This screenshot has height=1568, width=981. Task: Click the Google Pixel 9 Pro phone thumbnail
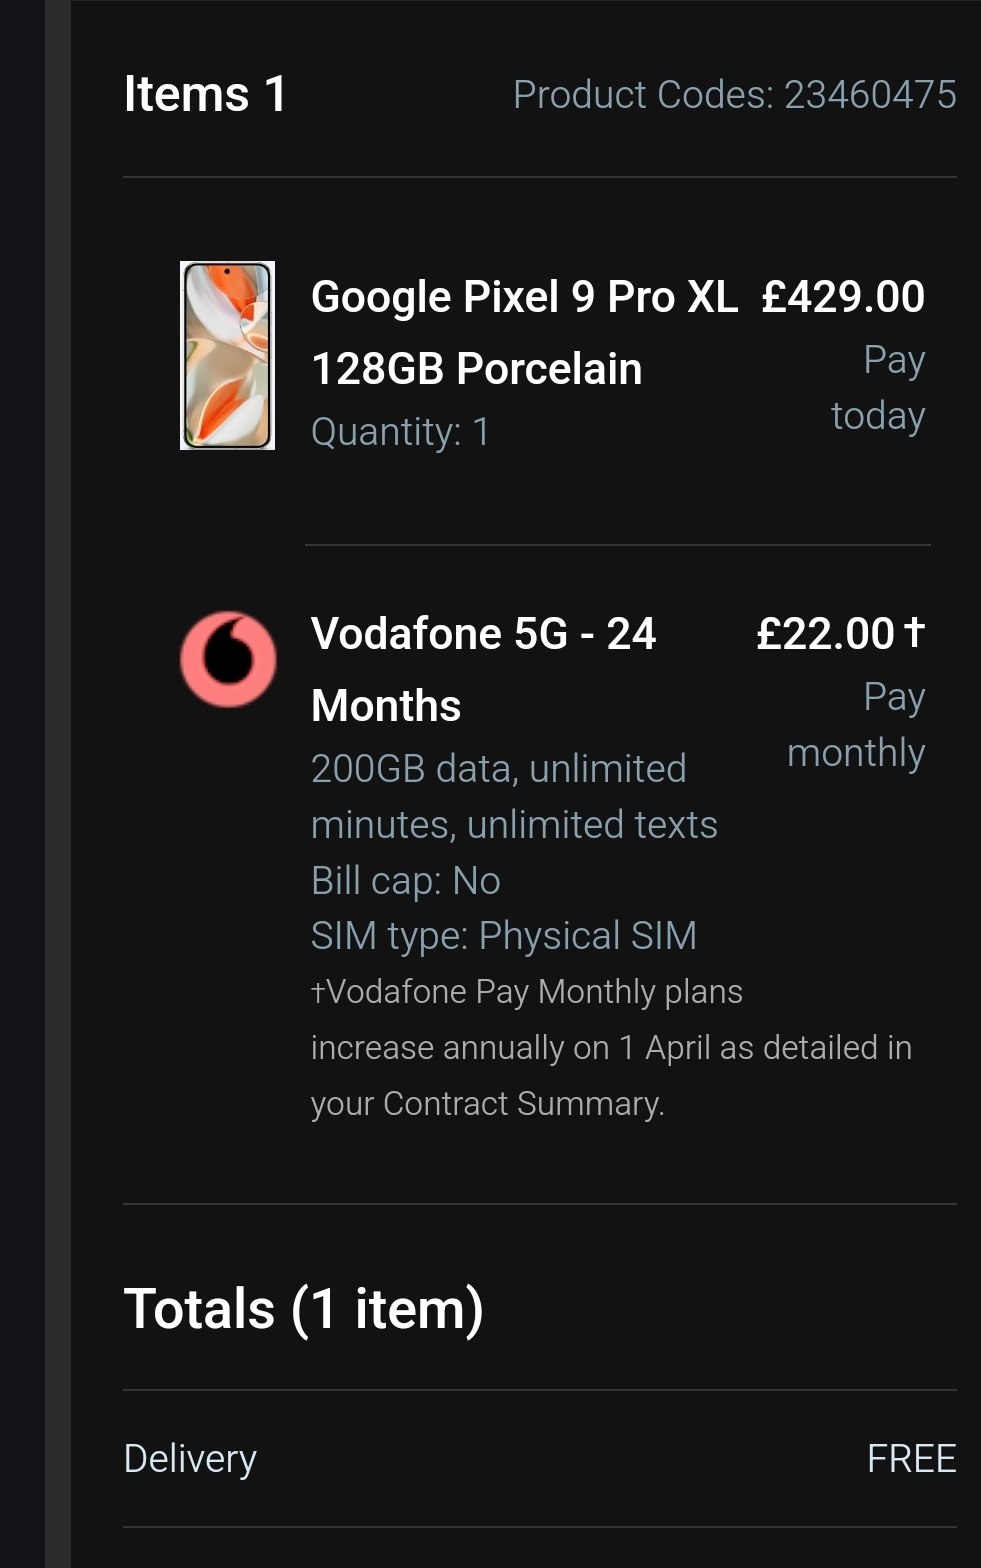coord(227,355)
